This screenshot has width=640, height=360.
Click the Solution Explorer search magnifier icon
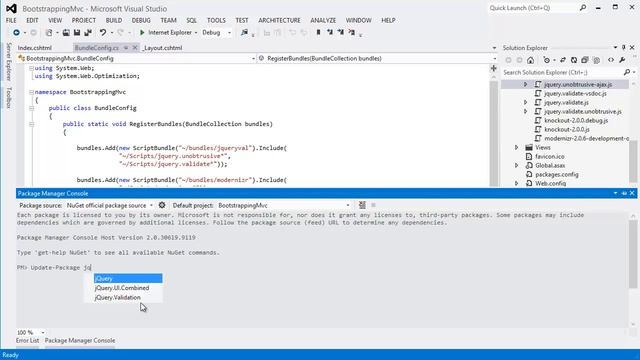(x=627, y=72)
